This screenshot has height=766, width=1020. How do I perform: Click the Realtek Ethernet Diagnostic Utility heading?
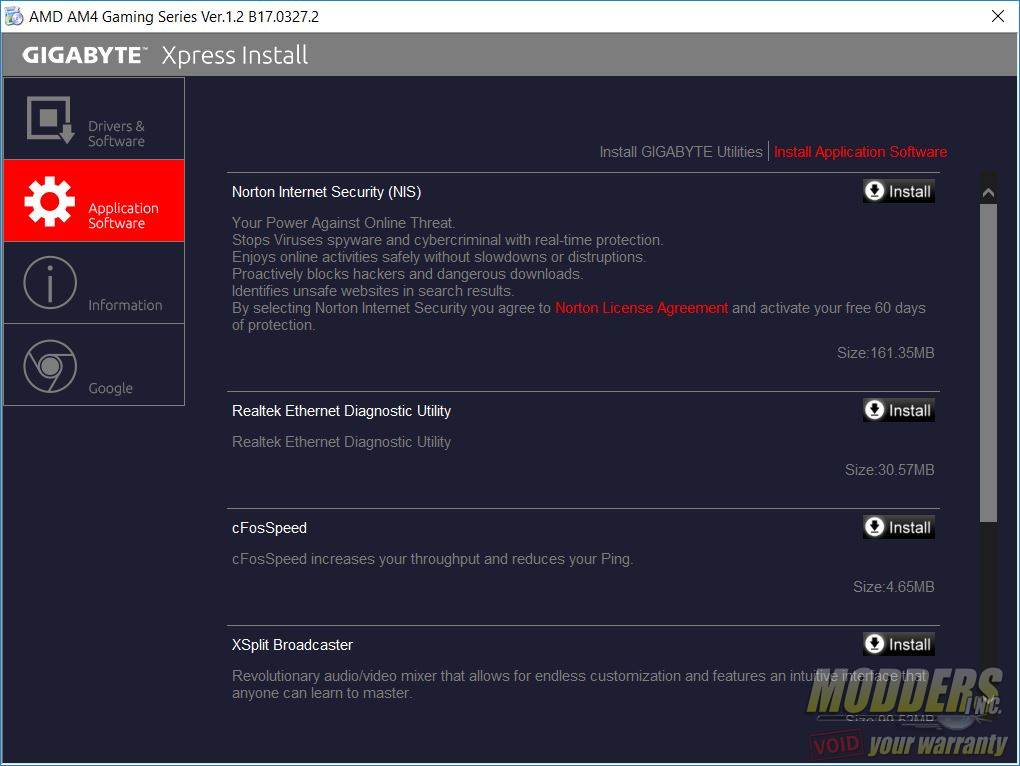[x=342, y=411]
